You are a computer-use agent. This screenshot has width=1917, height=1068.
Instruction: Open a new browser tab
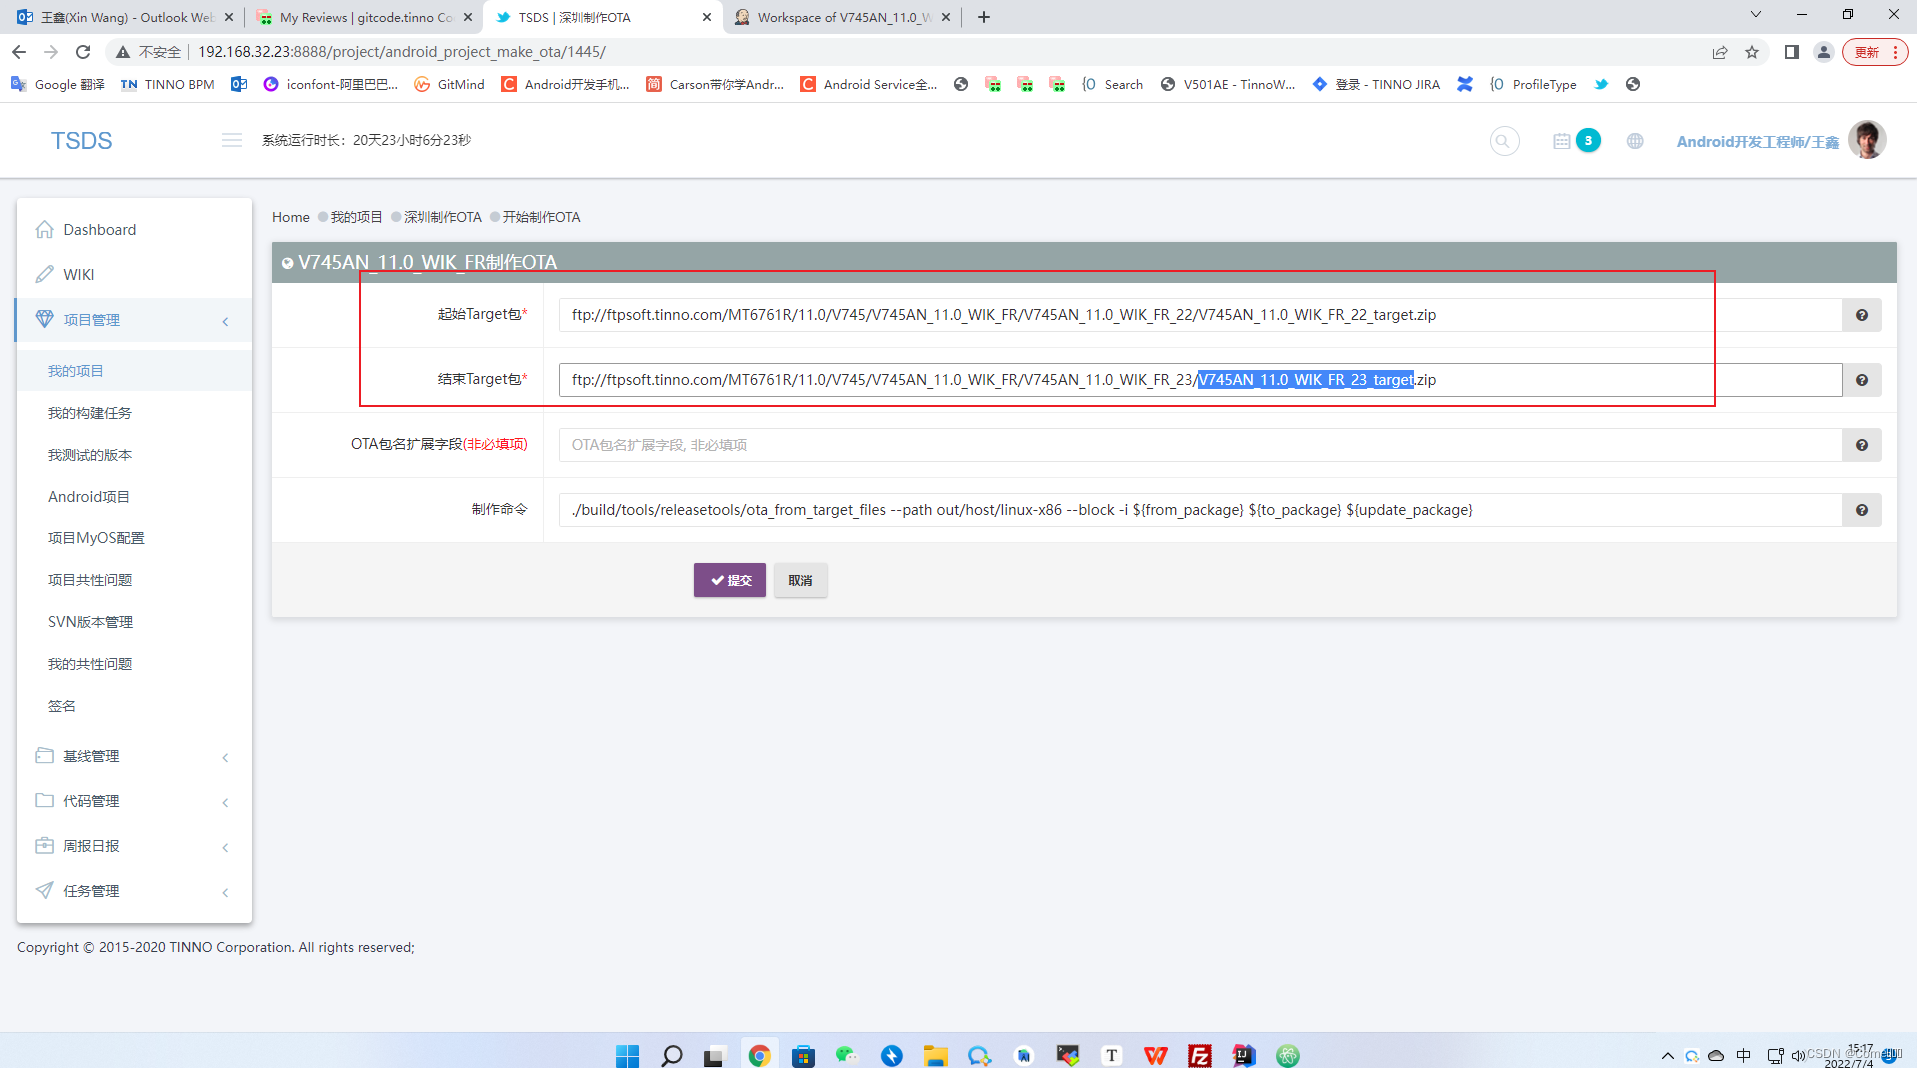[x=984, y=17]
